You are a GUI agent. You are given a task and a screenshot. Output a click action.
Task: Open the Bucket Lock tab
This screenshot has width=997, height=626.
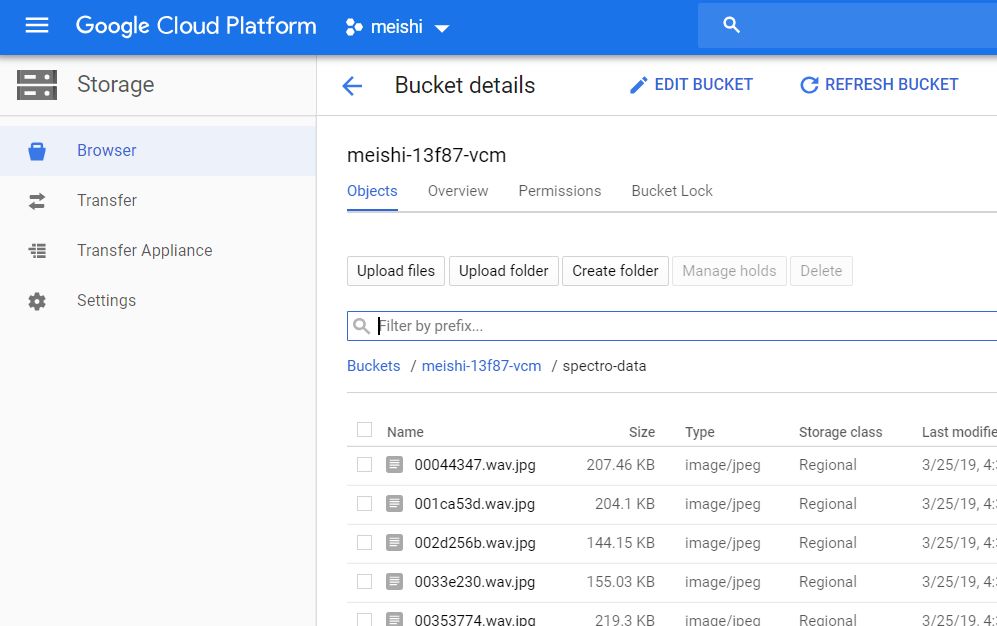[672, 191]
